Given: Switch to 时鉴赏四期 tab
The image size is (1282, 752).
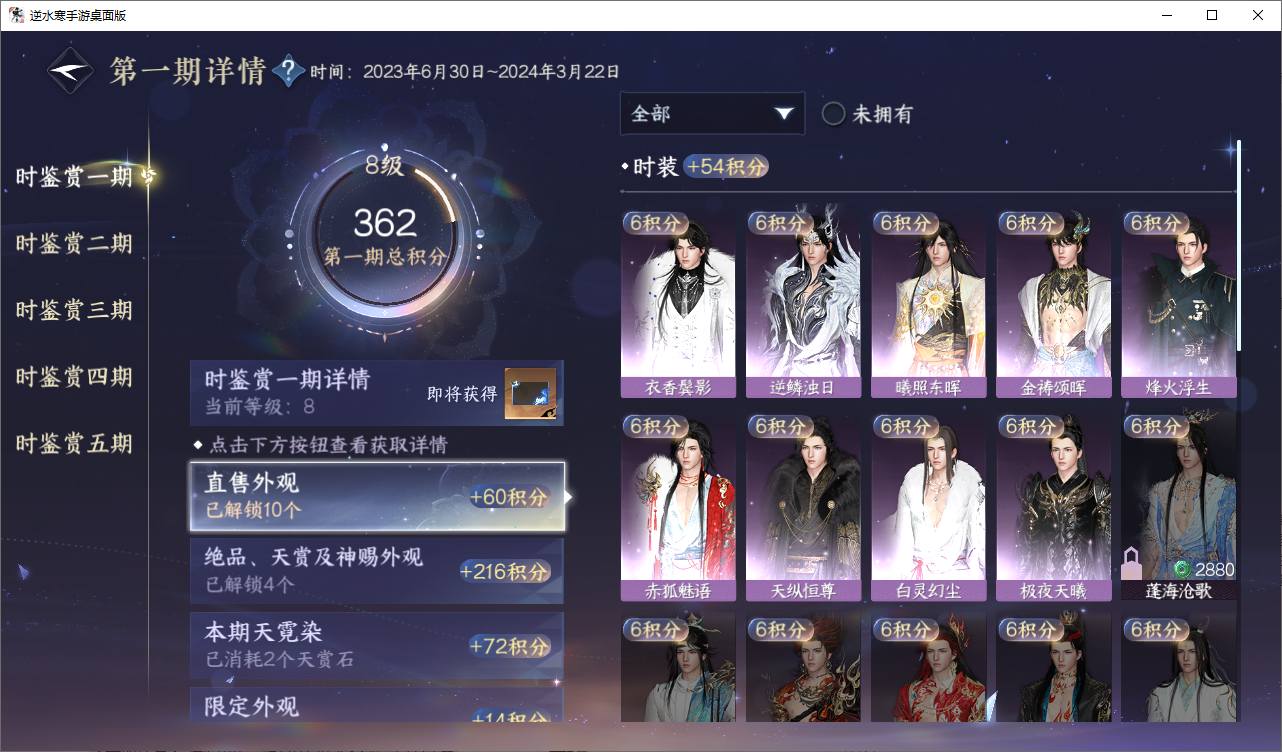Looking at the screenshot, I should (74, 377).
